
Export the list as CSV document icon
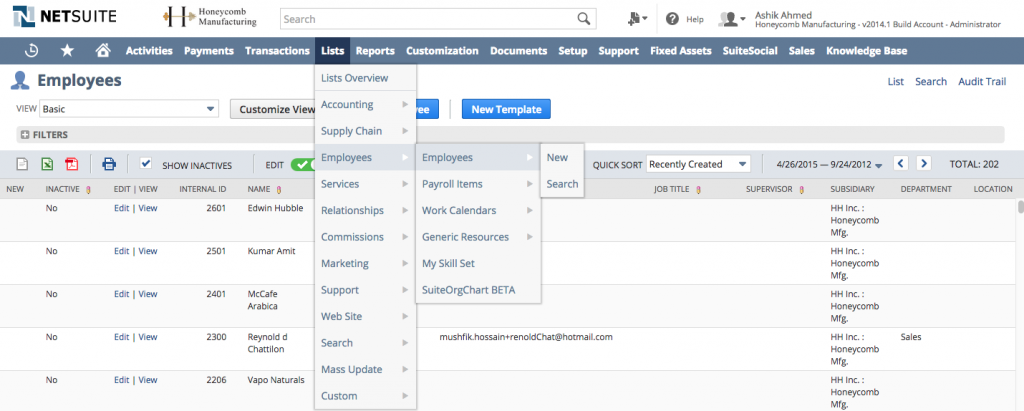22,164
